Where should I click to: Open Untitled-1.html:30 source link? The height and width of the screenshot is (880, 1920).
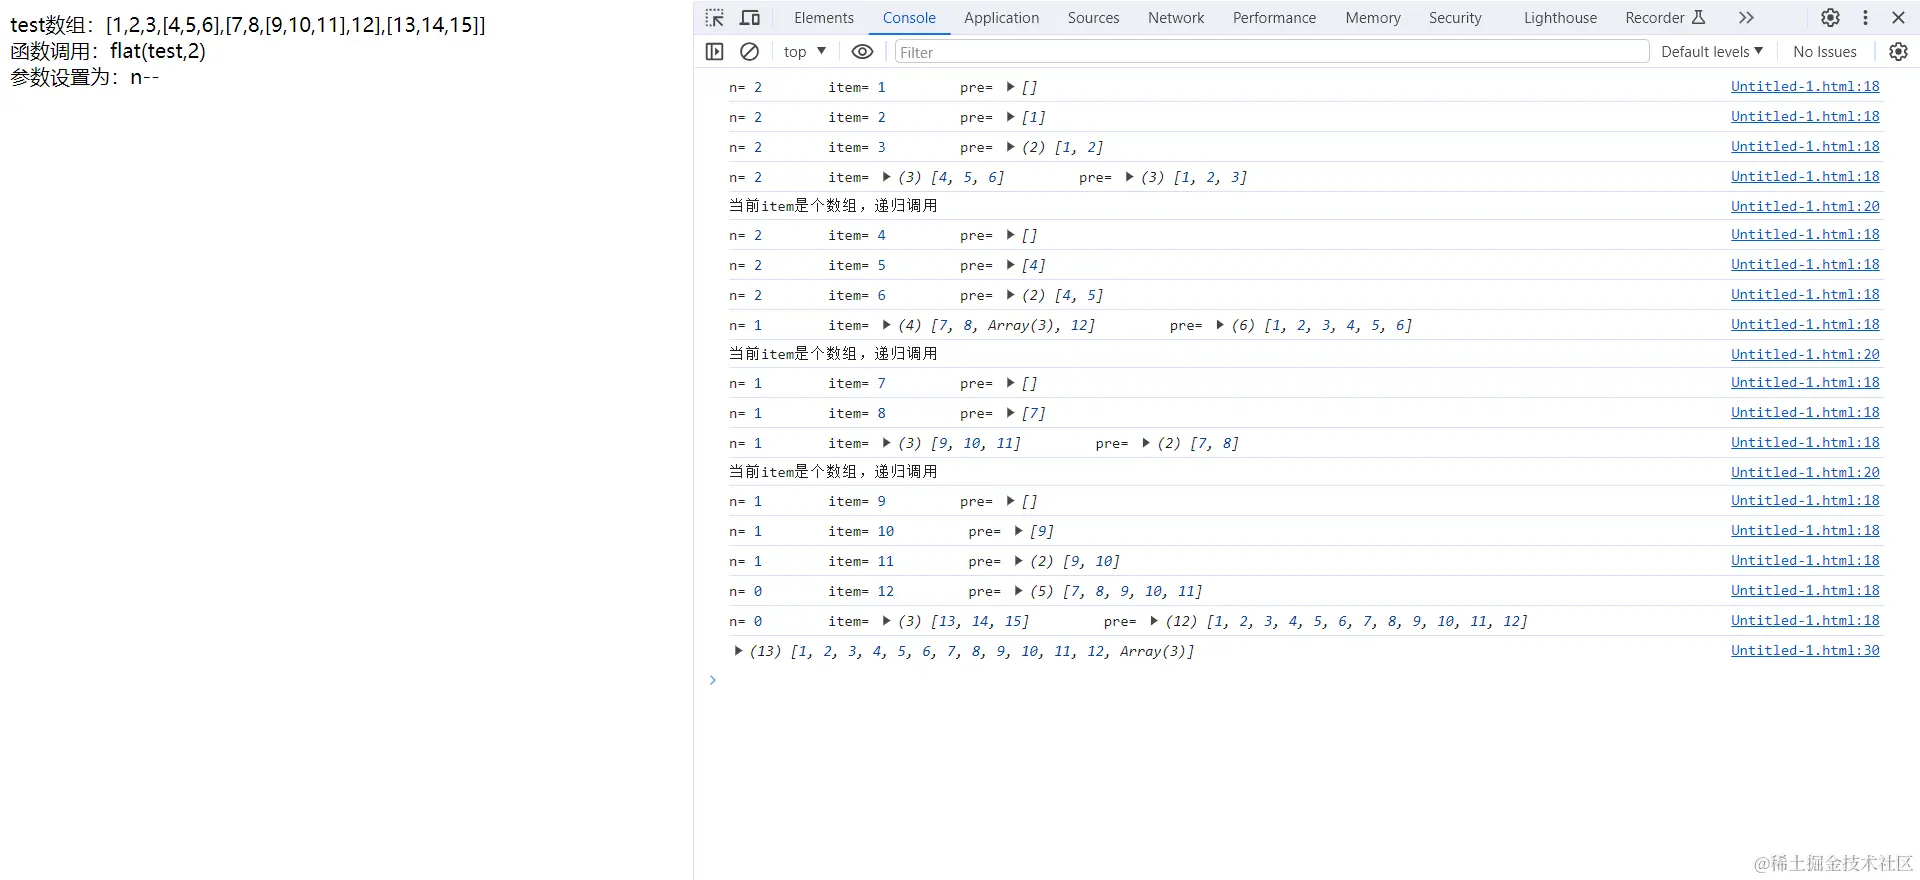coord(1805,651)
